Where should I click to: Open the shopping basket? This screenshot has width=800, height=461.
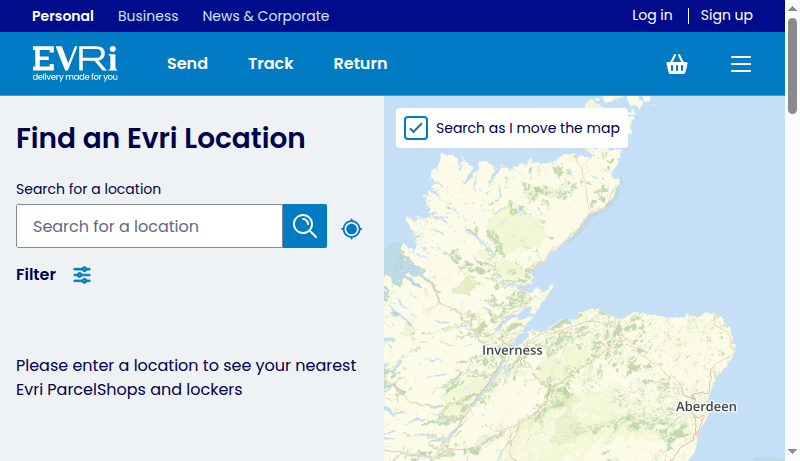pyautogui.click(x=677, y=64)
